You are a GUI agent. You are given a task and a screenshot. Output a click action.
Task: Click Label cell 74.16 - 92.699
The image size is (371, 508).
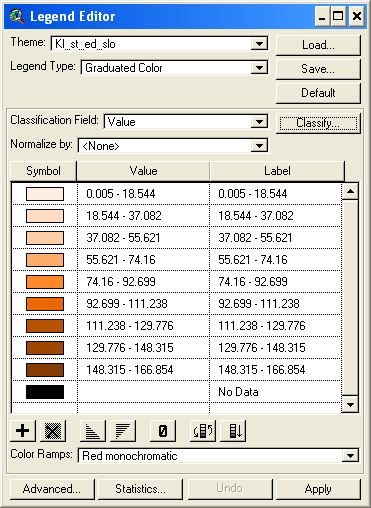point(276,282)
